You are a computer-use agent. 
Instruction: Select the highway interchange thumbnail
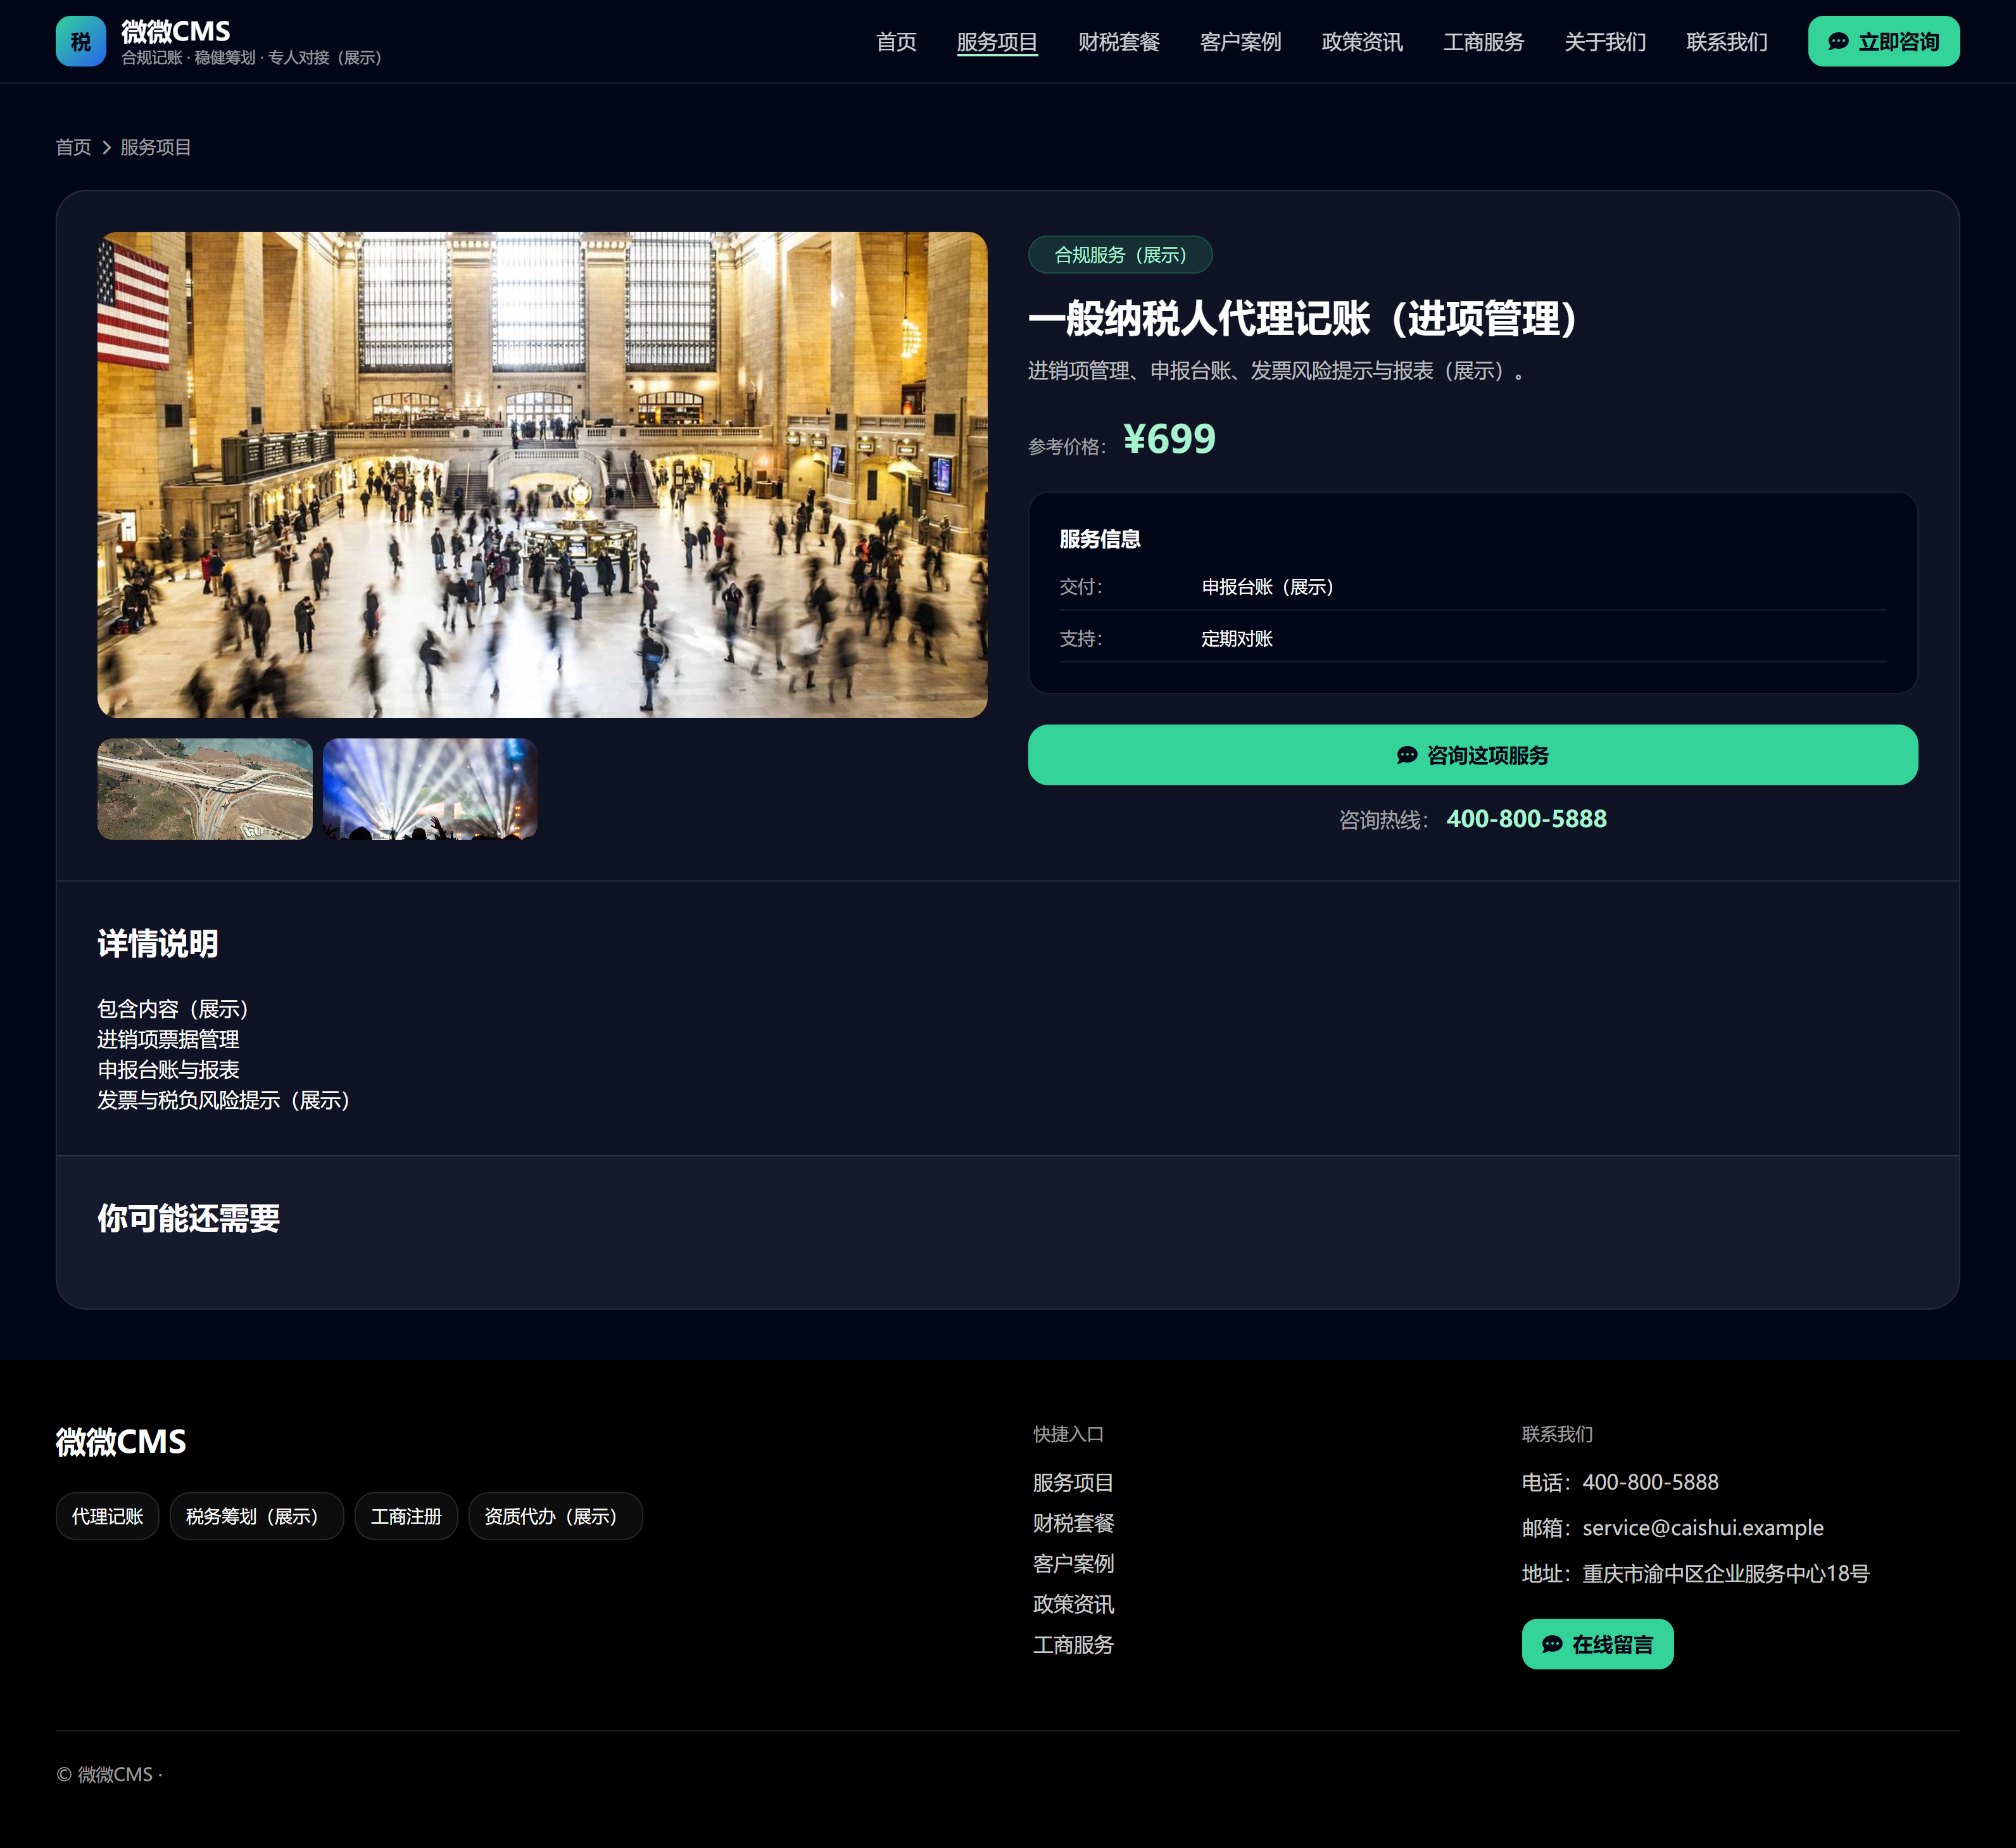(205, 789)
